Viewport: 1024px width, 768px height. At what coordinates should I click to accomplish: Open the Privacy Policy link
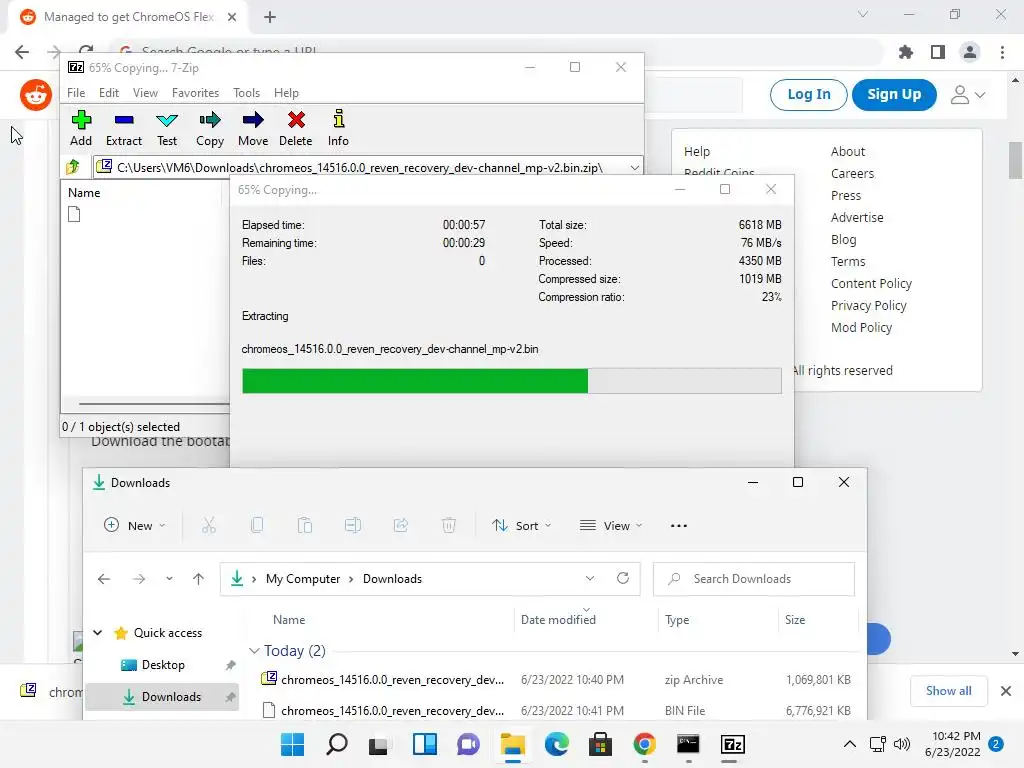click(869, 306)
